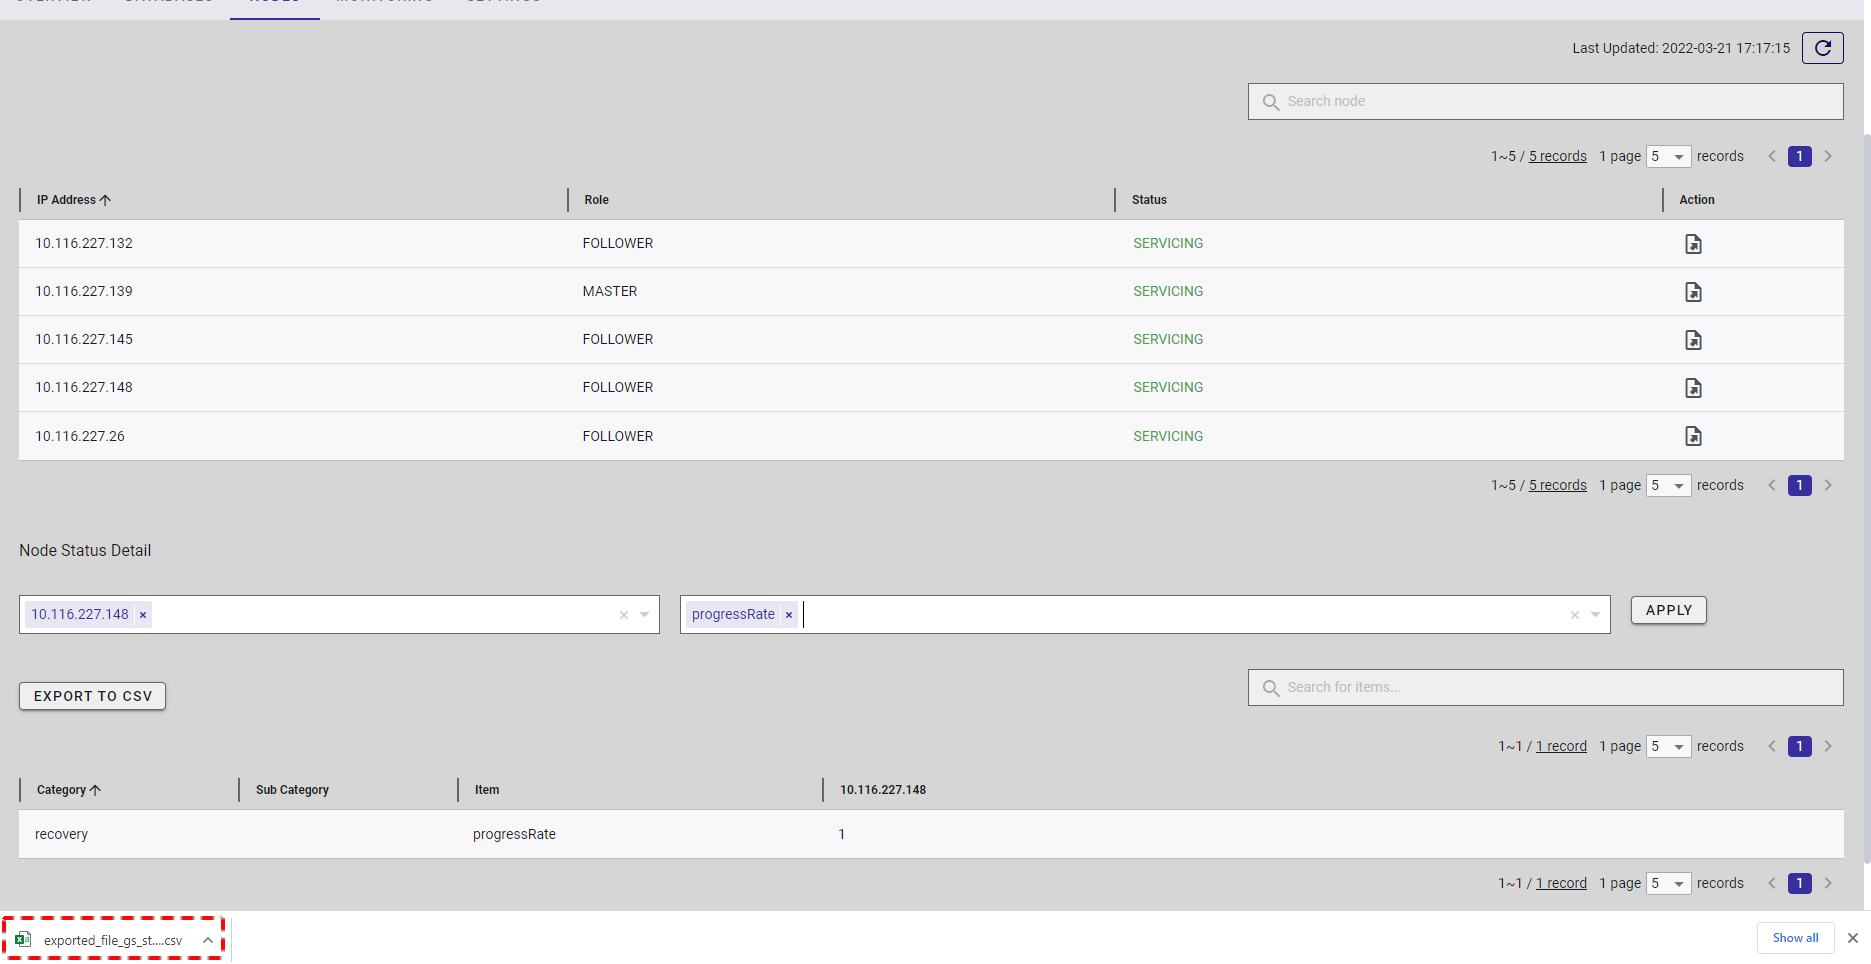Click the Search node input field
This screenshot has width=1871, height=964.
tap(1545, 102)
